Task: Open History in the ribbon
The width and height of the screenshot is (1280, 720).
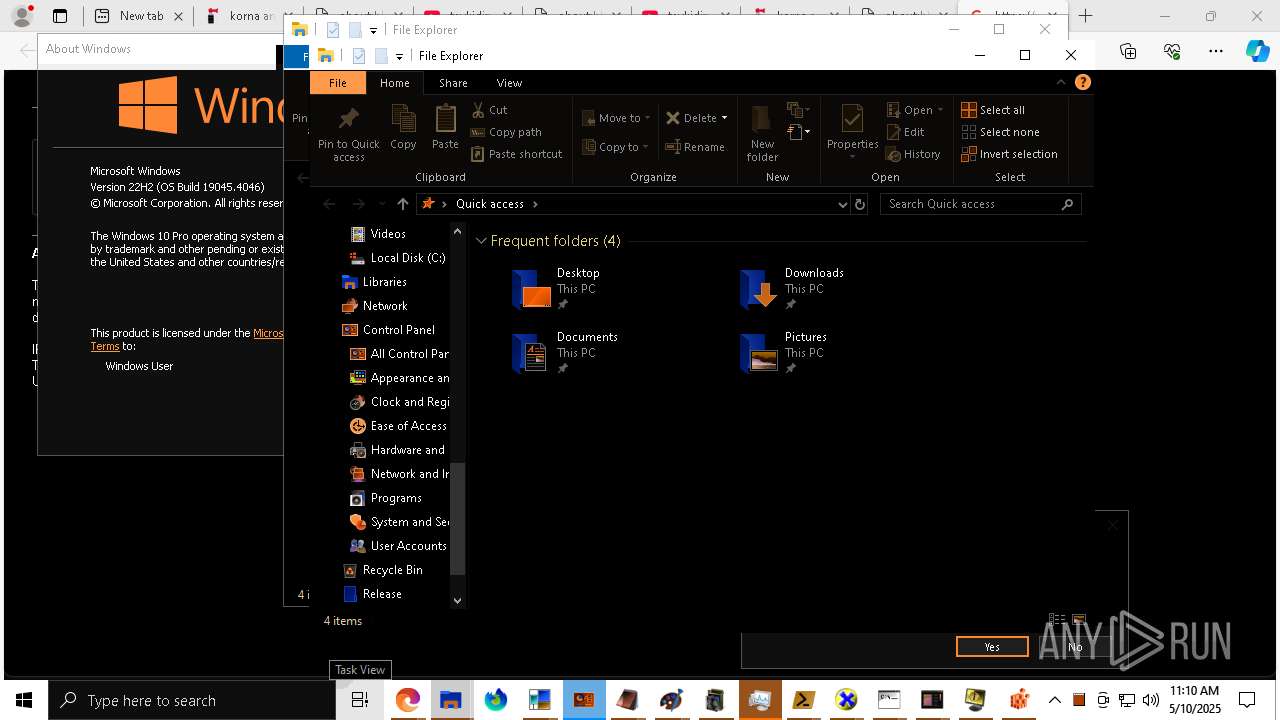Action: coord(914,154)
